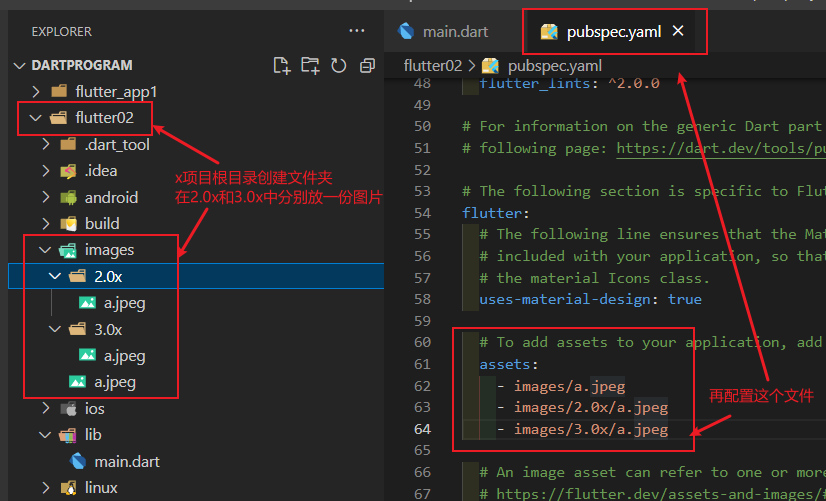Select the highlighted 2.0x folder name
The image size is (826, 501).
[x=108, y=277]
